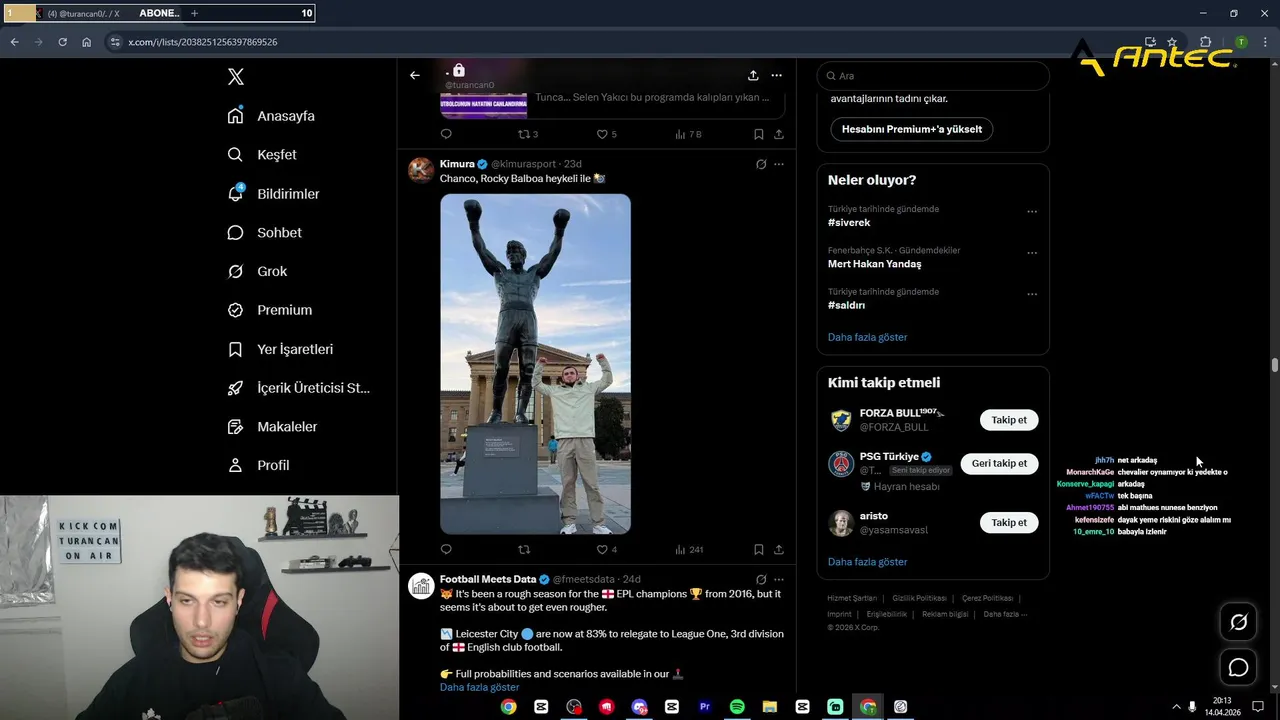This screenshot has height=720, width=1280.
Task: Open Spotify from taskbar
Action: pos(737,707)
